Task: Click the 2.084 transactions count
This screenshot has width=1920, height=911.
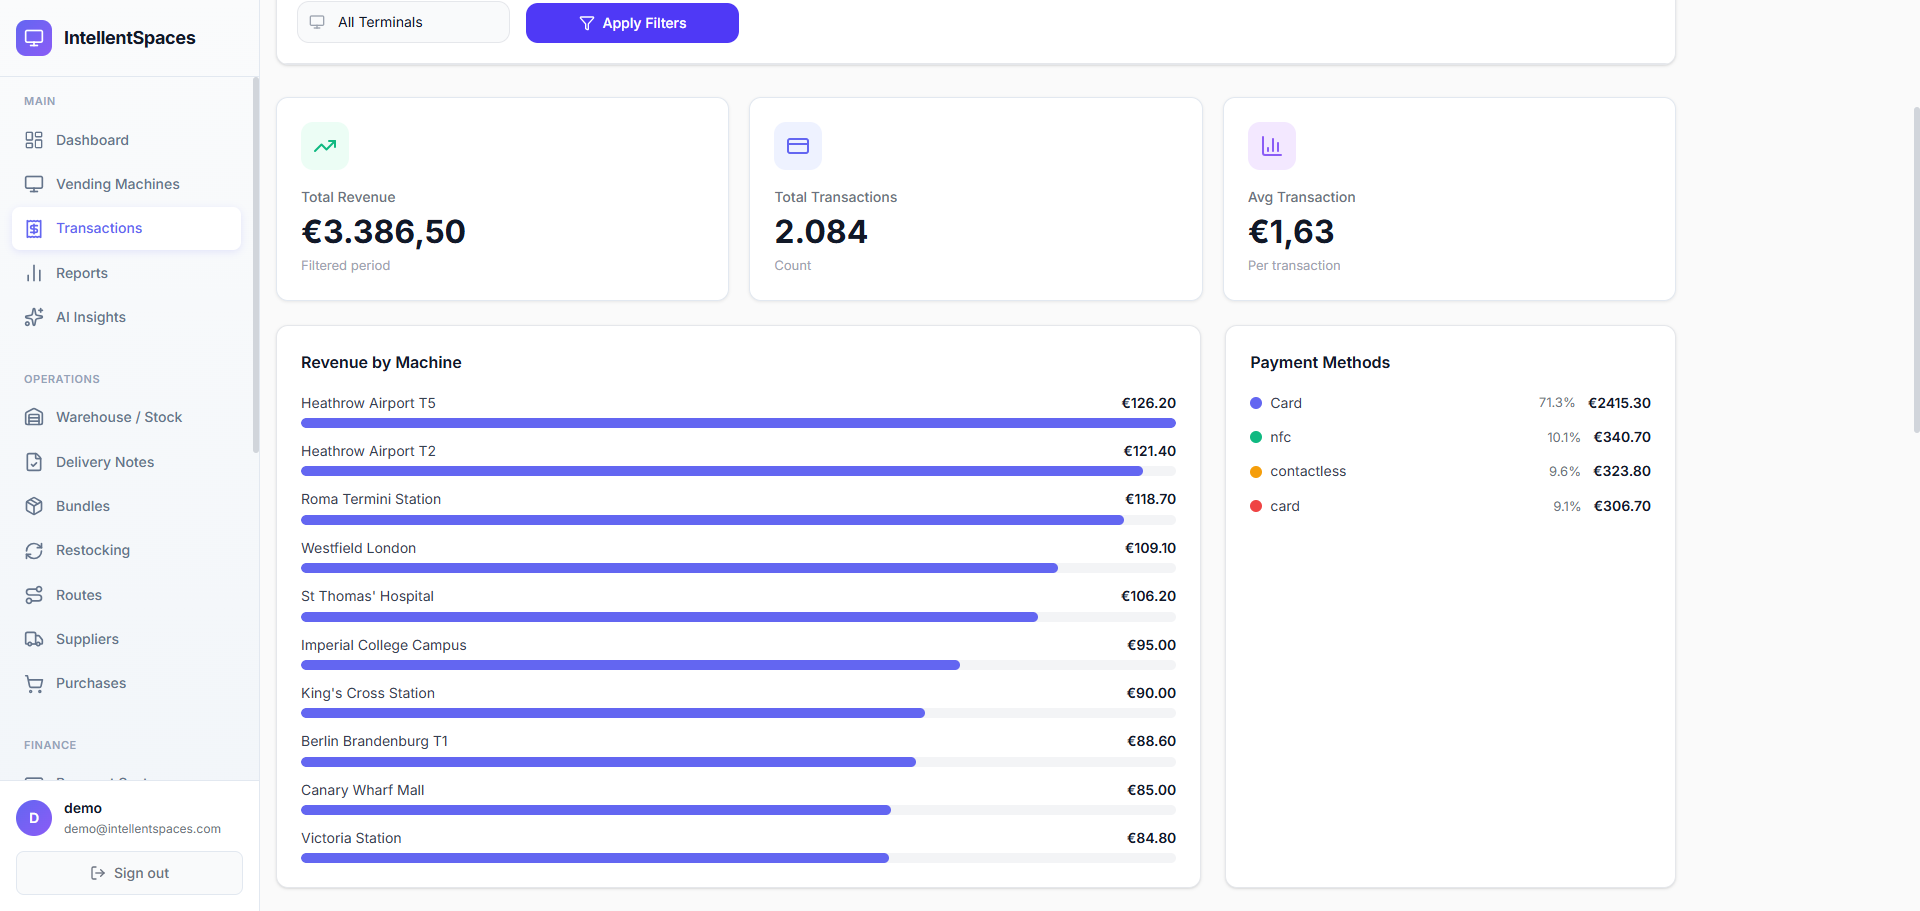Action: 821,232
